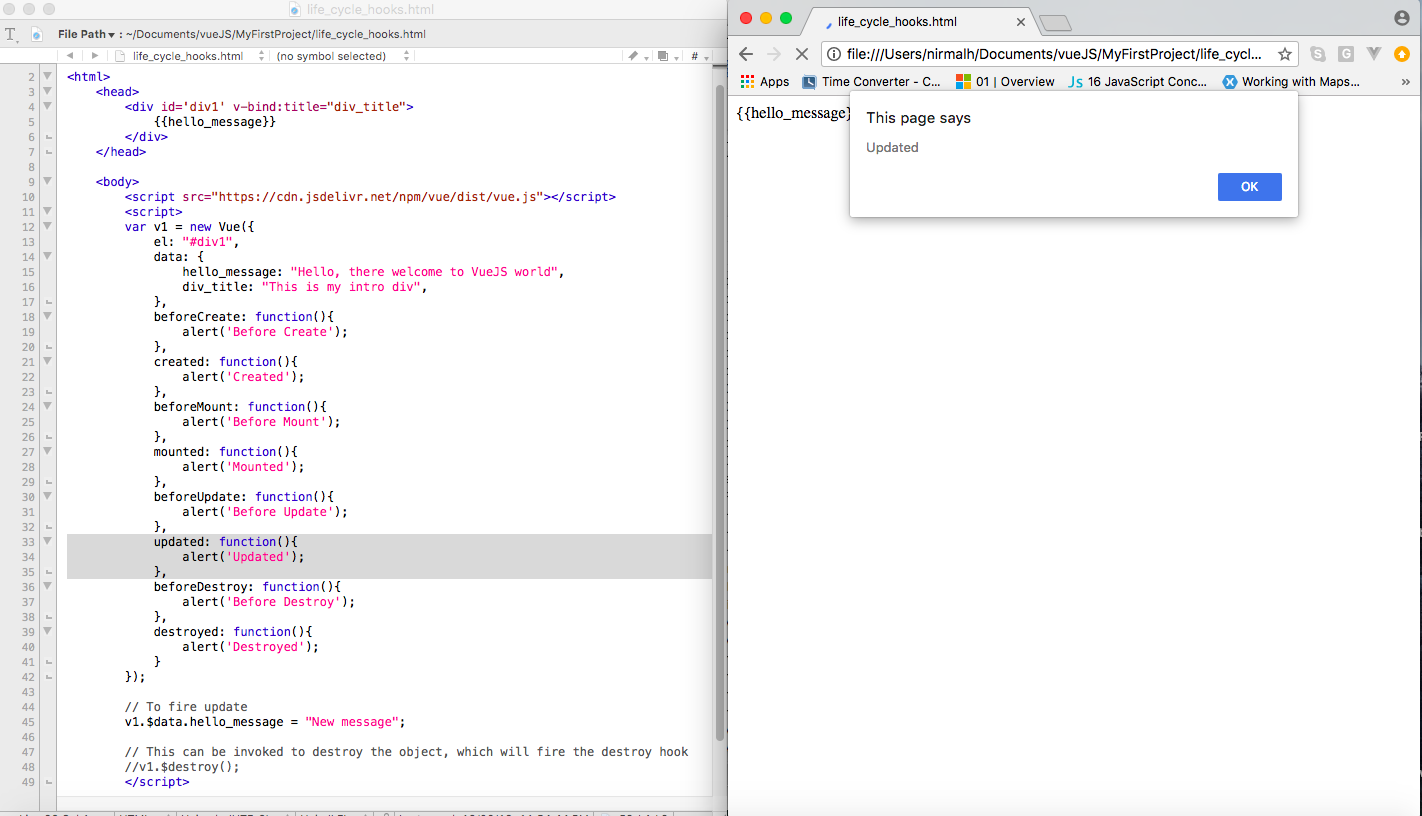Click the gray G extension icon in Chrome

pyautogui.click(x=1346, y=54)
